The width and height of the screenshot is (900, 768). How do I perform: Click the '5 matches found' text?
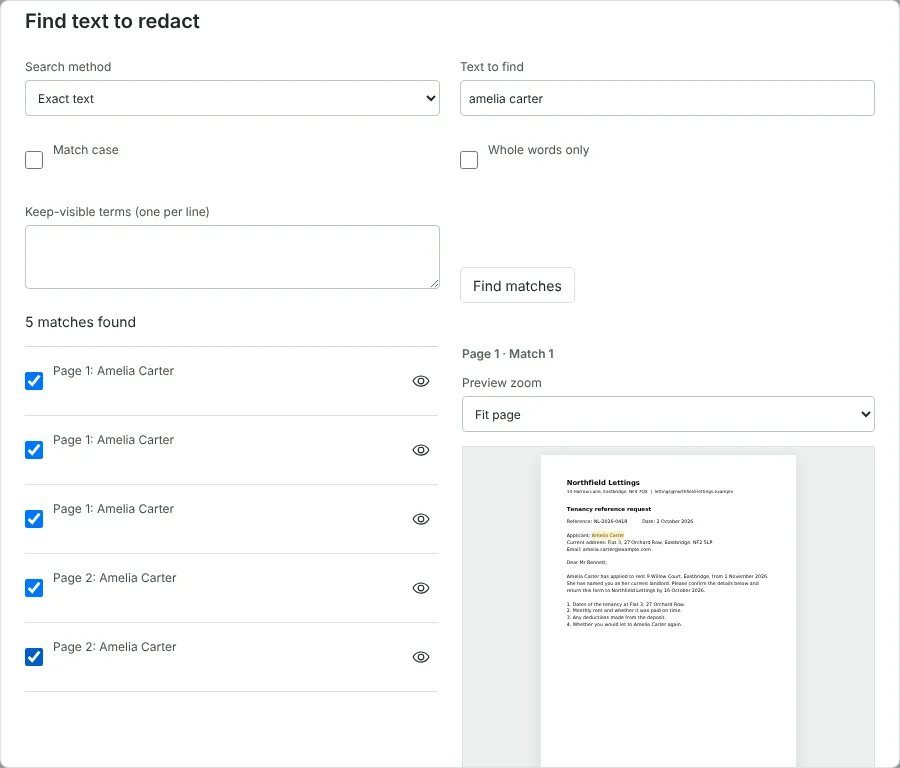[80, 322]
